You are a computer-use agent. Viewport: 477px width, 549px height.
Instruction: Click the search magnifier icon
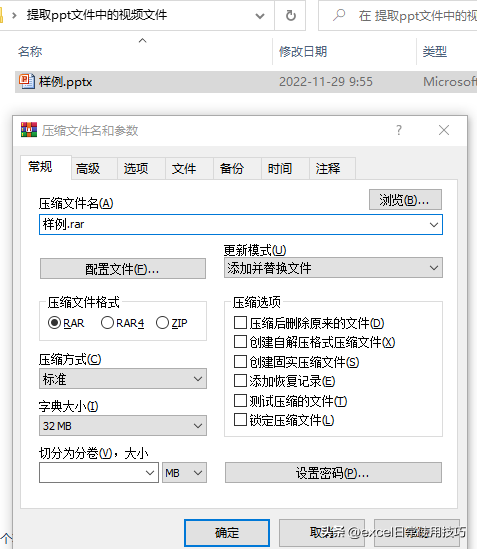pyautogui.click(x=339, y=15)
